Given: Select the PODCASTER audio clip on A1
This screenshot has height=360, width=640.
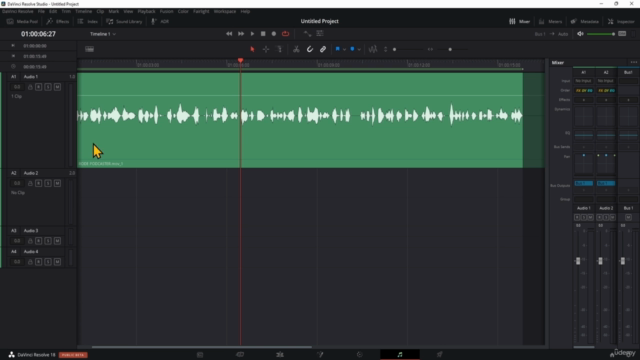Looking at the screenshot, I should point(300,120).
